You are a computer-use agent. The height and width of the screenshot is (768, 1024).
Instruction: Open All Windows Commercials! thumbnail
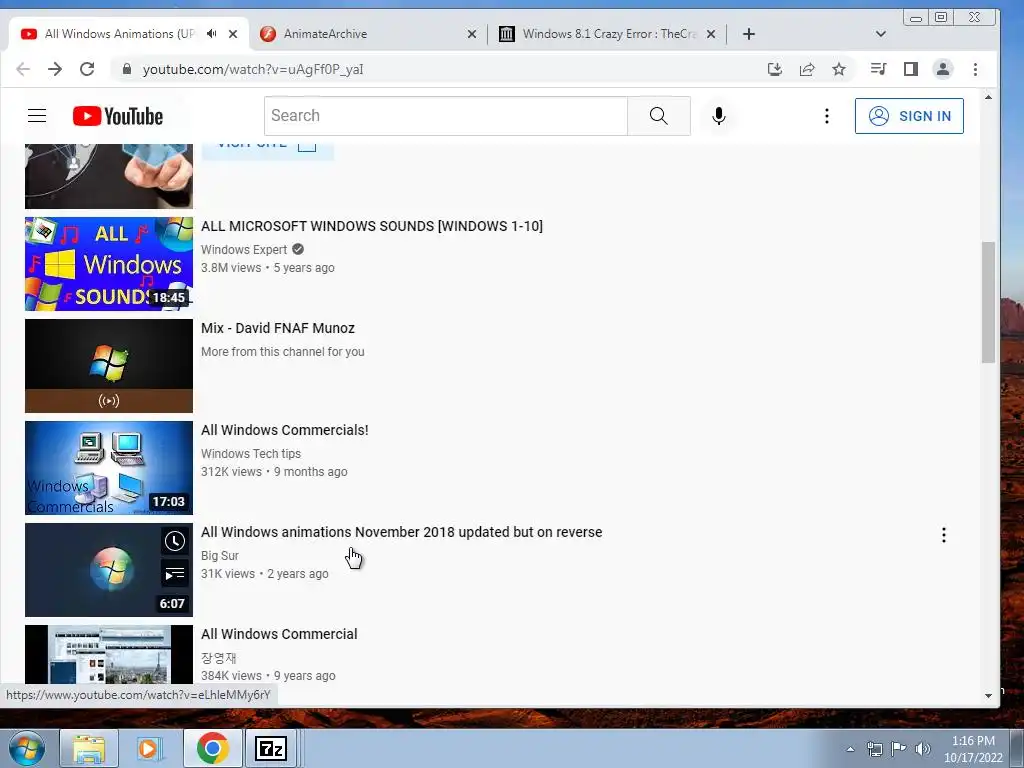click(x=109, y=468)
